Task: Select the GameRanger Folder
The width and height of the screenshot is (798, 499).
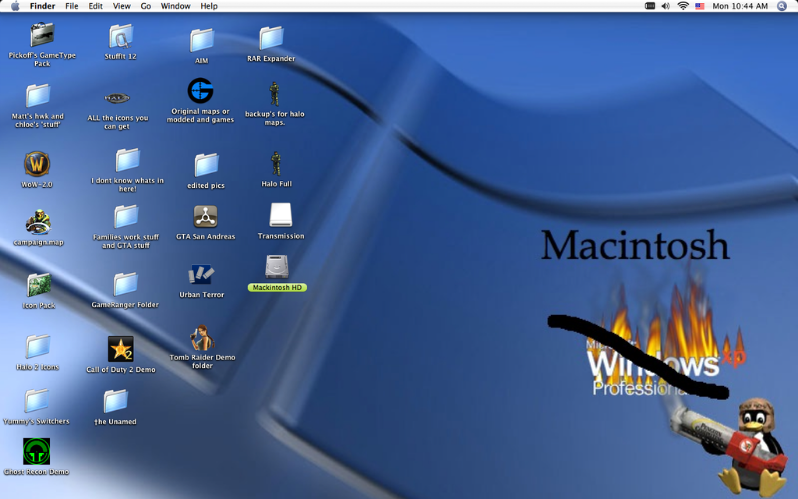Action: (x=125, y=284)
